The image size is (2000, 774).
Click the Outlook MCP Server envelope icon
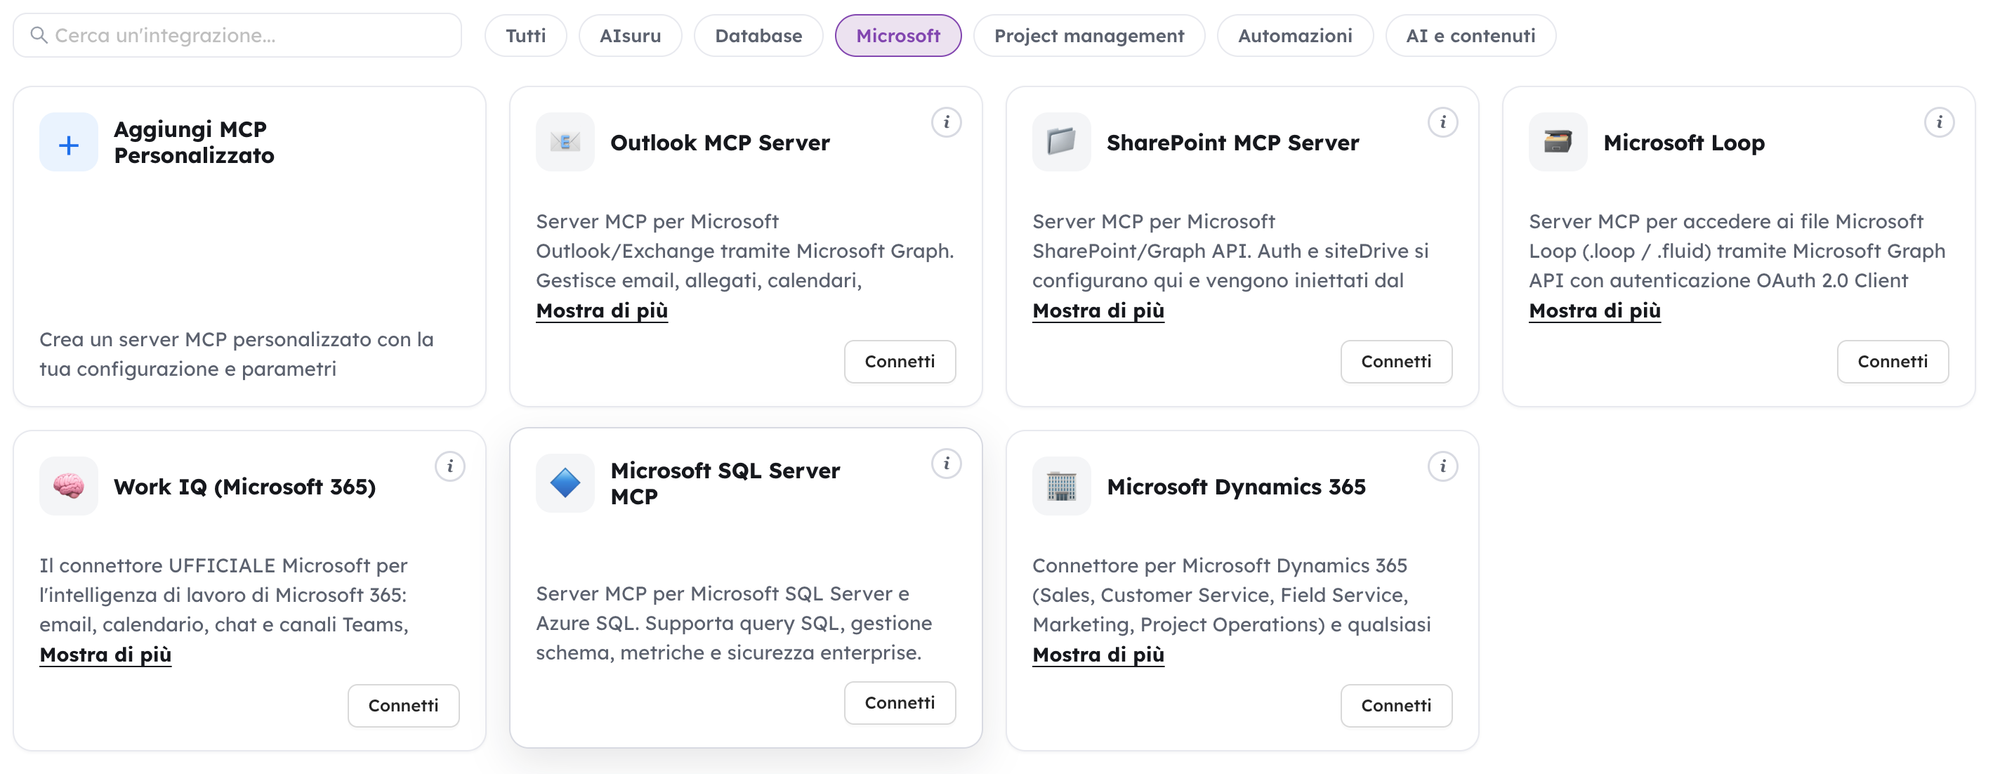(565, 142)
